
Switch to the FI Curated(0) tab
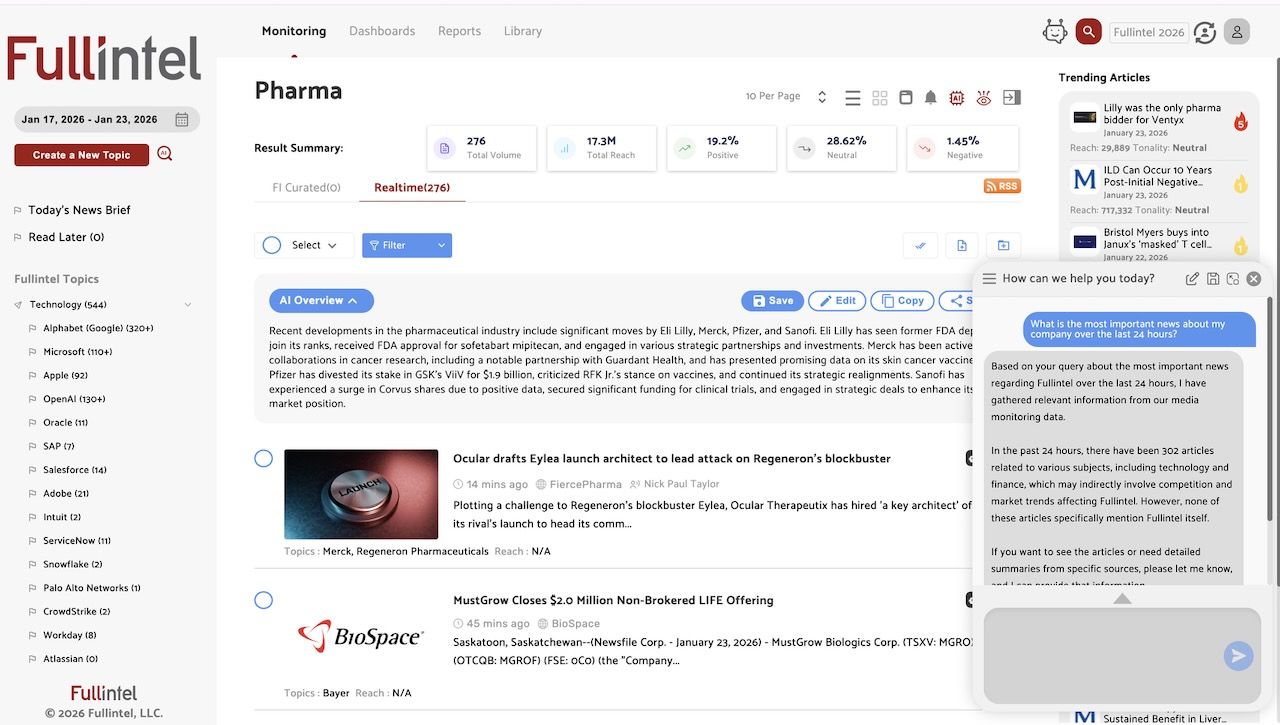[306, 187]
